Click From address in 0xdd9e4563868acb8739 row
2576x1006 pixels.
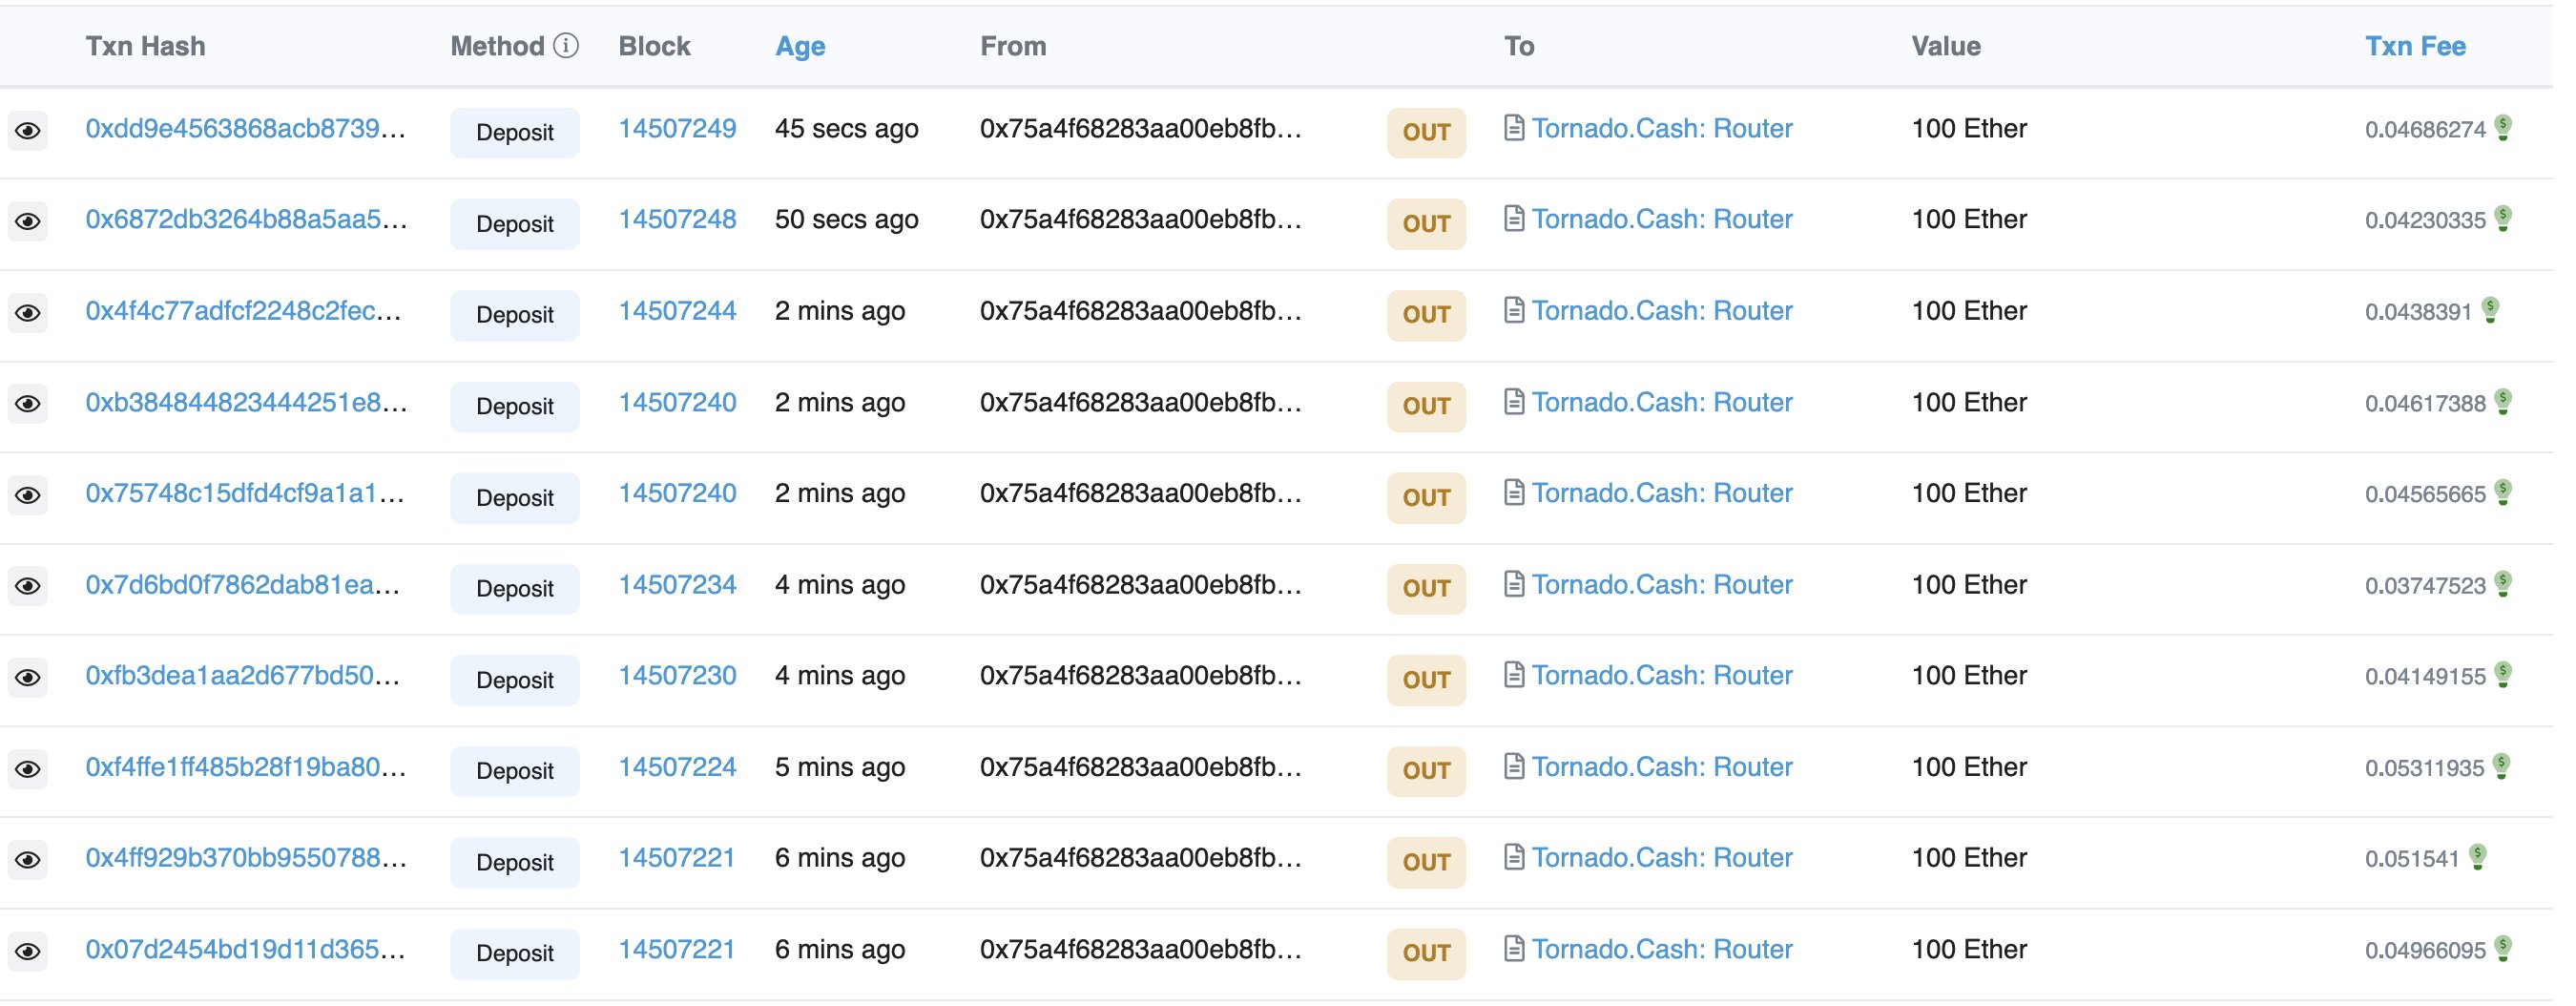1141,129
